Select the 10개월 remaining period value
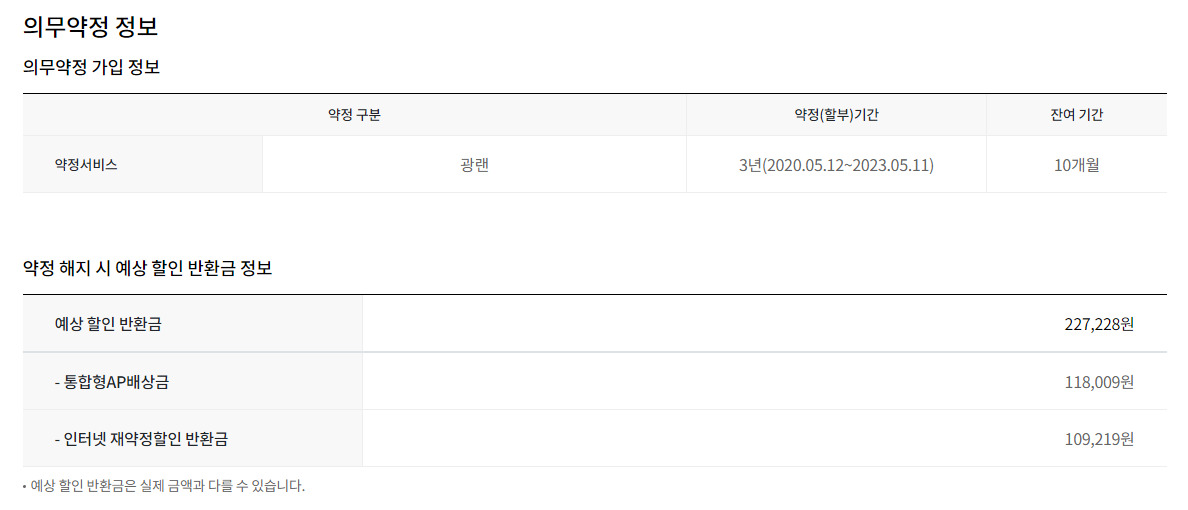This screenshot has height=510, width=1188. tap(1076, 165)
